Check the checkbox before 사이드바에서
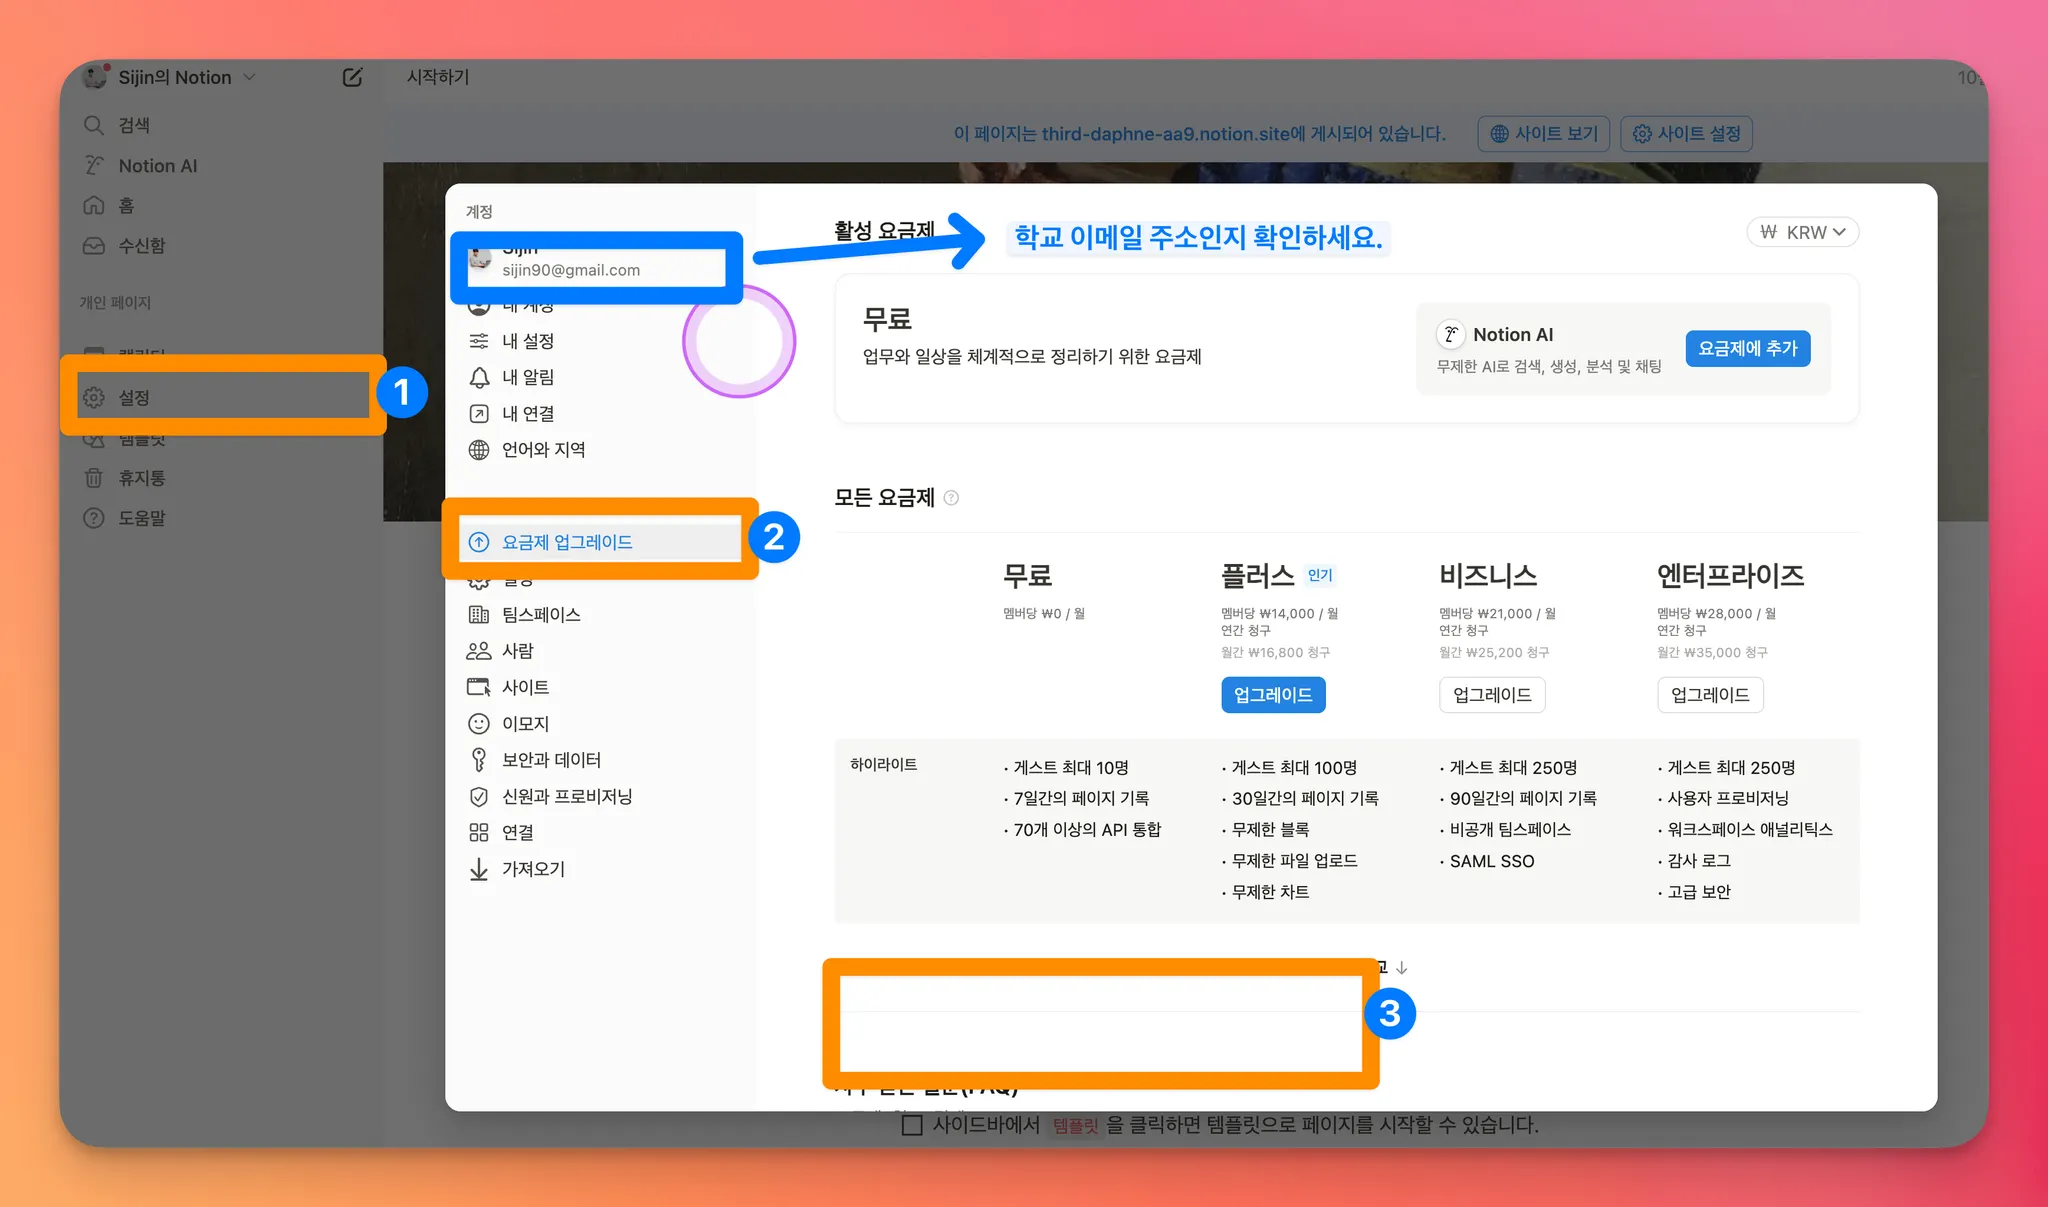The height and width of the screenshot is (1207, 2048). (x=912, y=1125)
